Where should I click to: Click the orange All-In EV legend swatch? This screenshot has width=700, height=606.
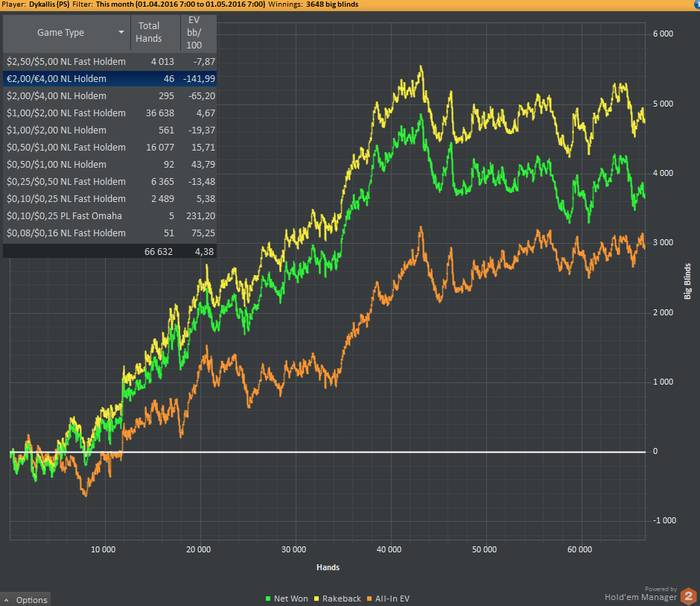(369, 599)
